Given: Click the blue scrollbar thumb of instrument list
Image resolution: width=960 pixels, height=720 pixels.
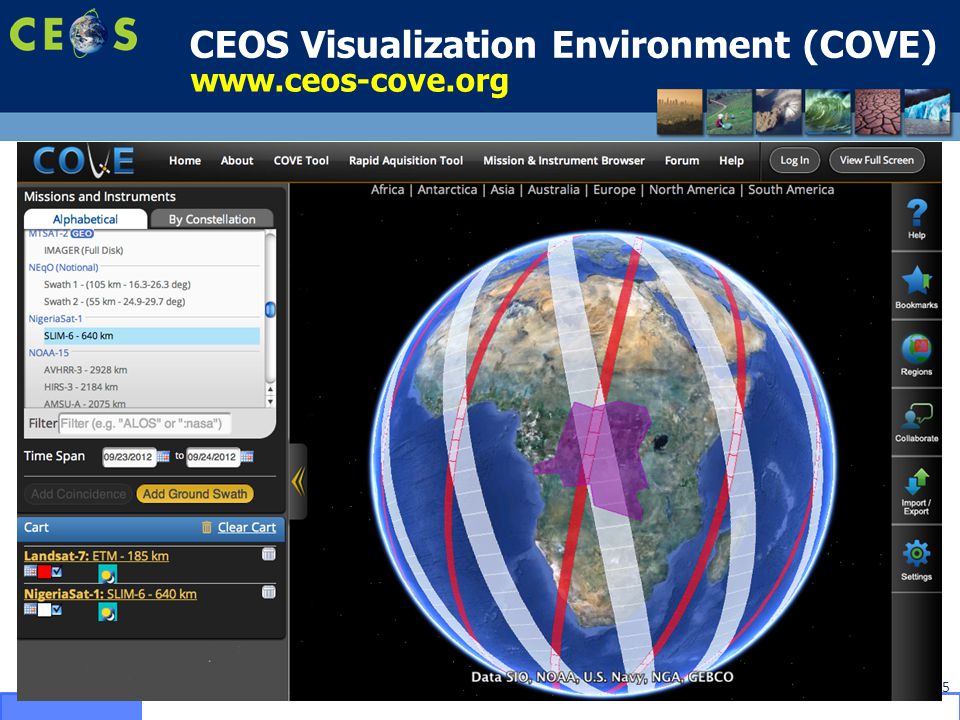Looking at the screenshot, I should coord(270,309).
